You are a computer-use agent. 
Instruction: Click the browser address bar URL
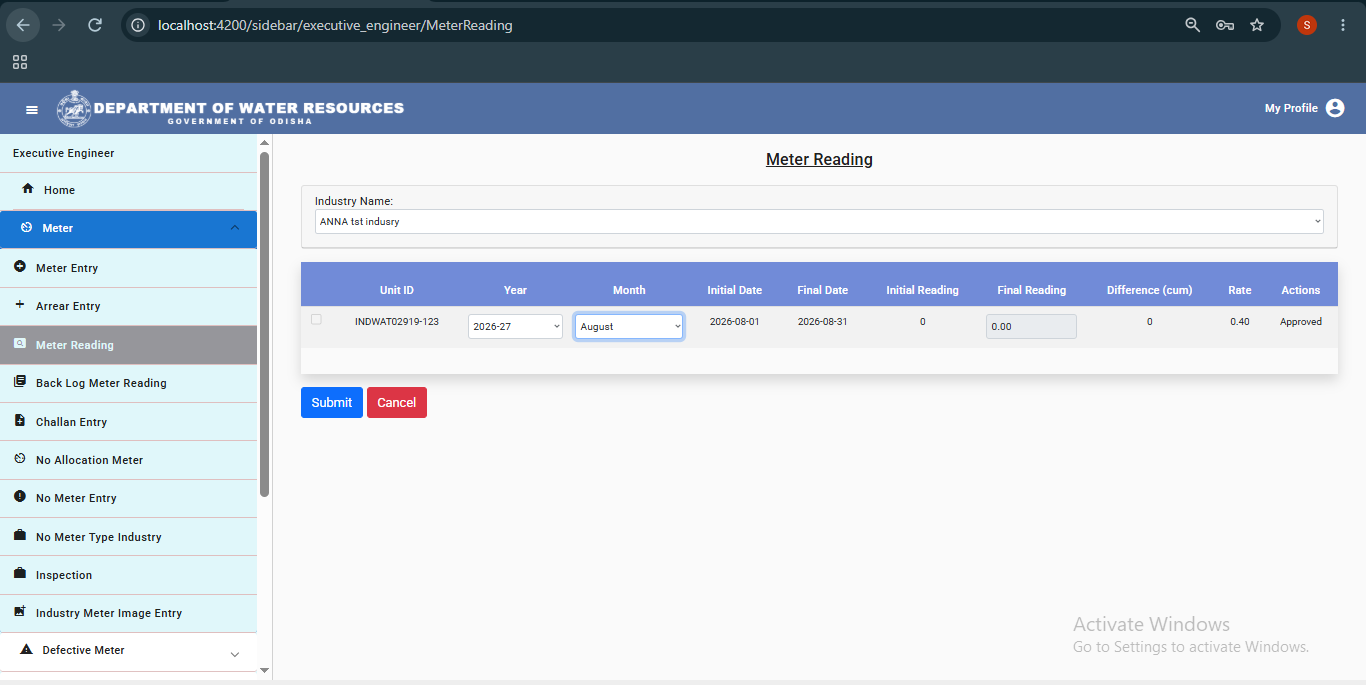point(335,25)
